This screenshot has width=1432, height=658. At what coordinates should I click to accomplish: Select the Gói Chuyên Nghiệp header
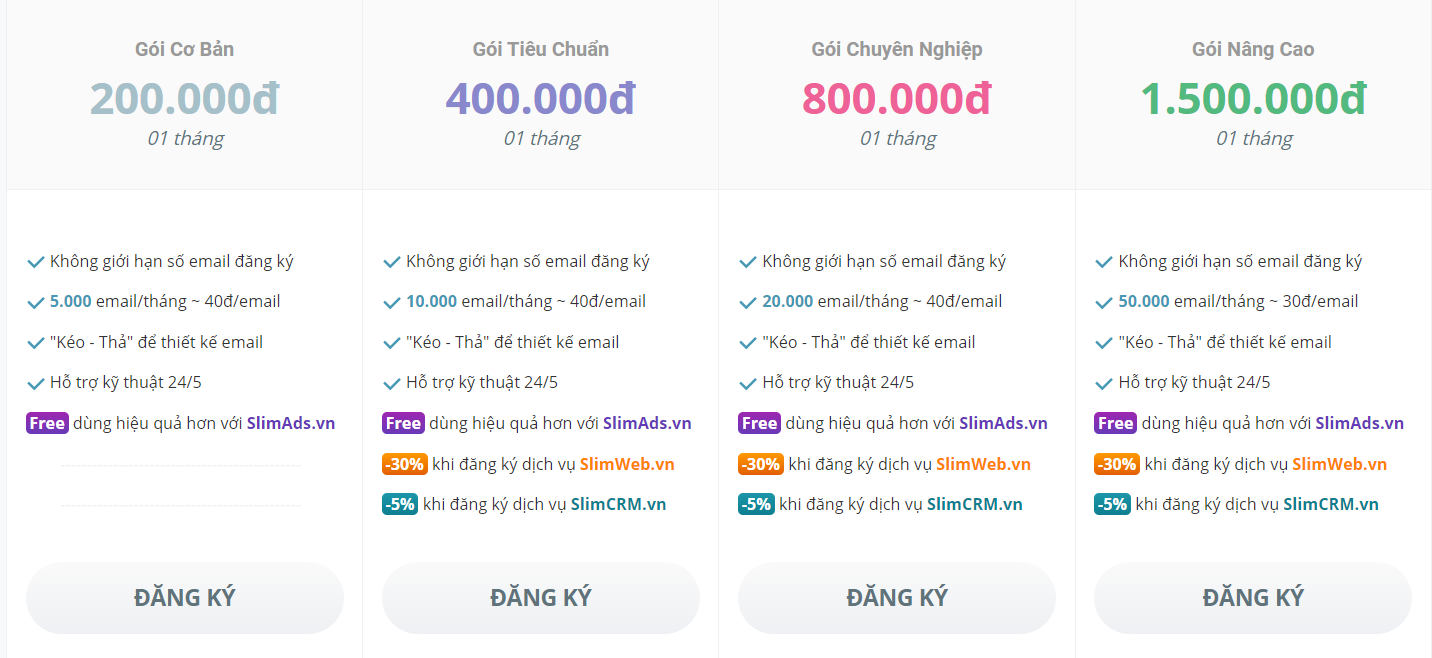point(896,47)
